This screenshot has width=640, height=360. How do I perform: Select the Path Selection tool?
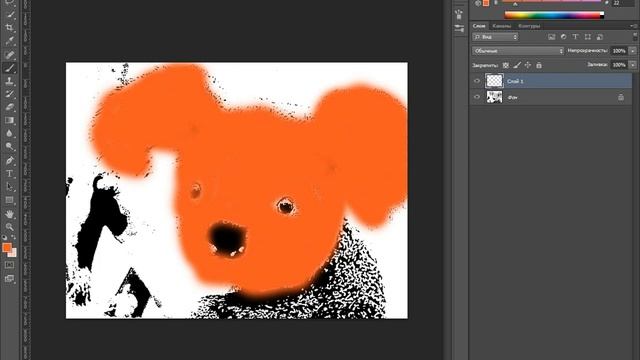(x=10, y=187)
